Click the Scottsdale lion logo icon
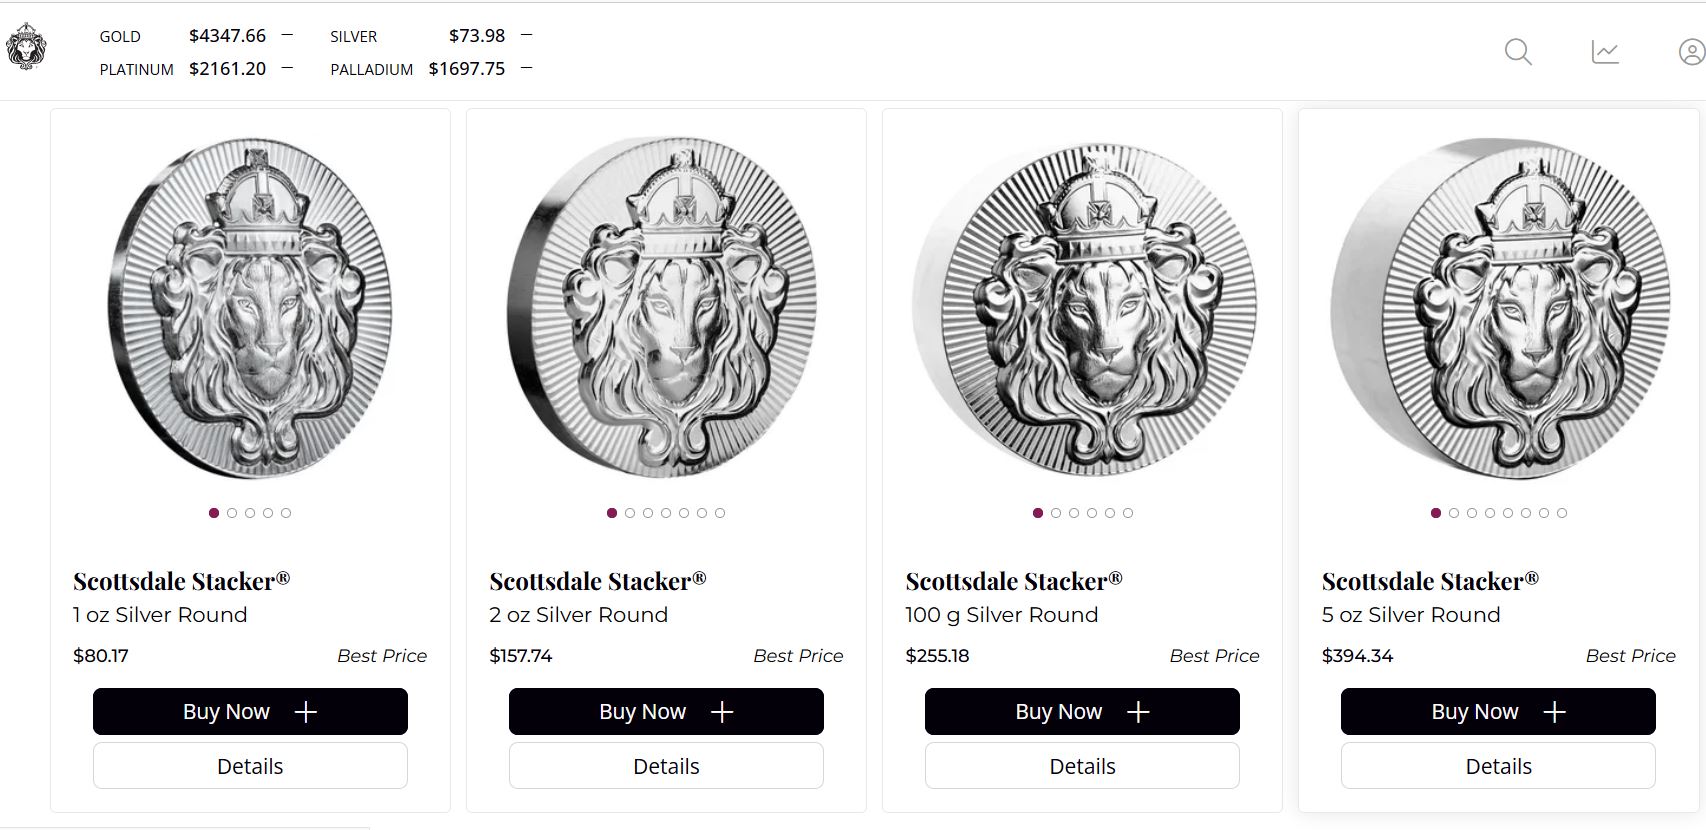 [x=26, y=47]
